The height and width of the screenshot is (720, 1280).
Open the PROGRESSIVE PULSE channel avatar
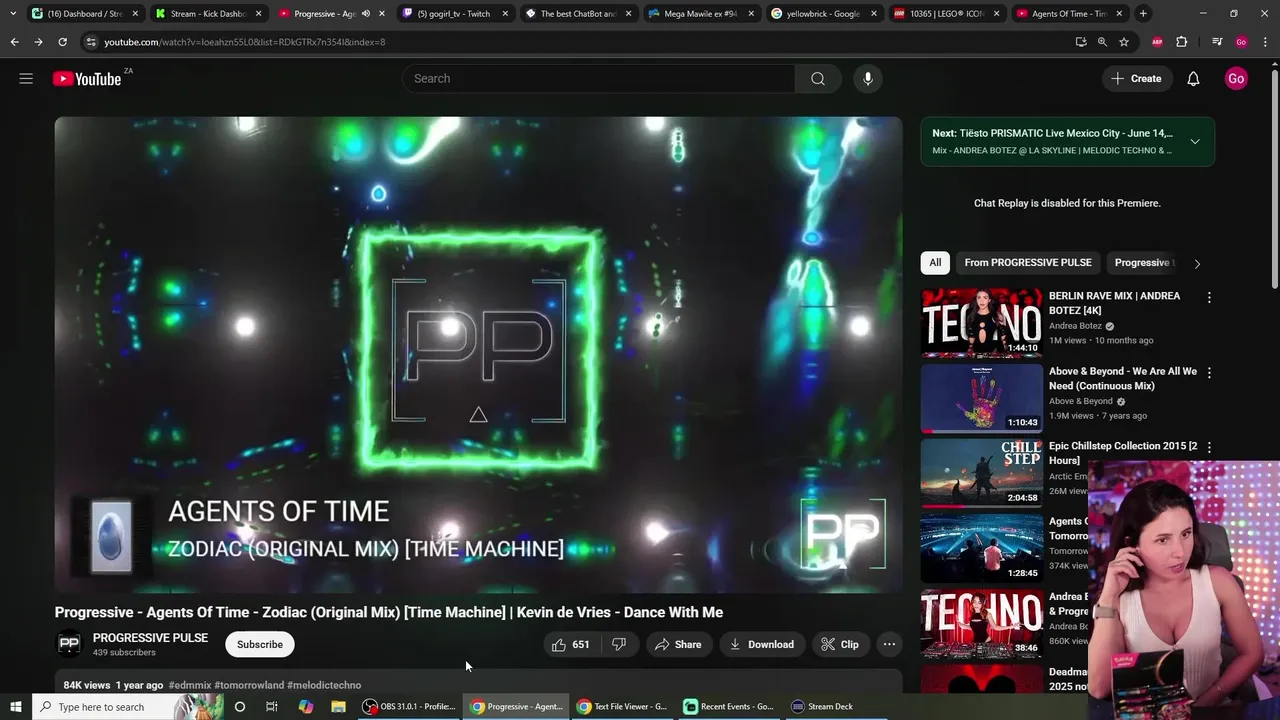click(x=69, y=644)
